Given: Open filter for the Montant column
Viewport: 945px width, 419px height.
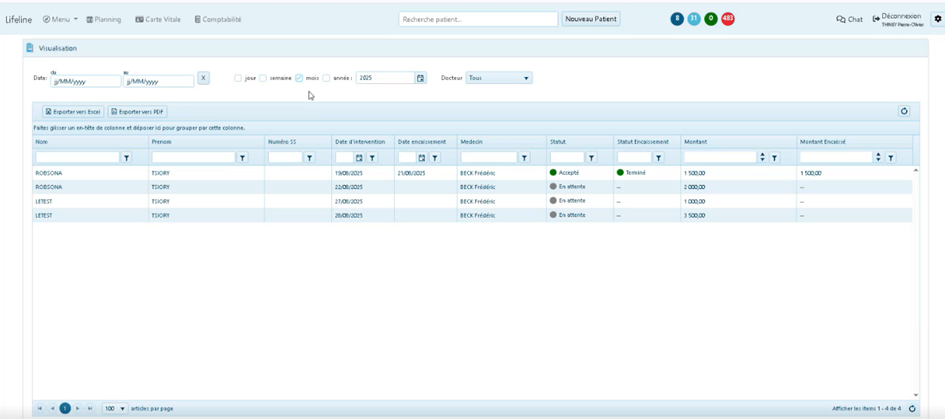Looking at the screenshot, I should tap(774, 157).
